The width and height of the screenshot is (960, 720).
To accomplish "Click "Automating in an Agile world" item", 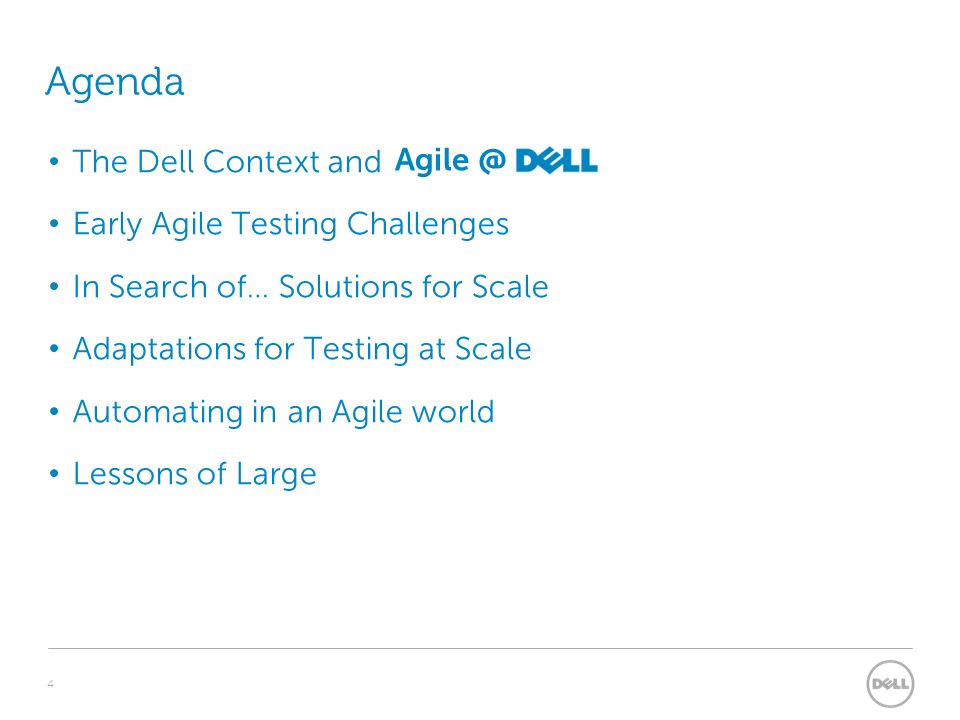I will [x=283, y=411].
